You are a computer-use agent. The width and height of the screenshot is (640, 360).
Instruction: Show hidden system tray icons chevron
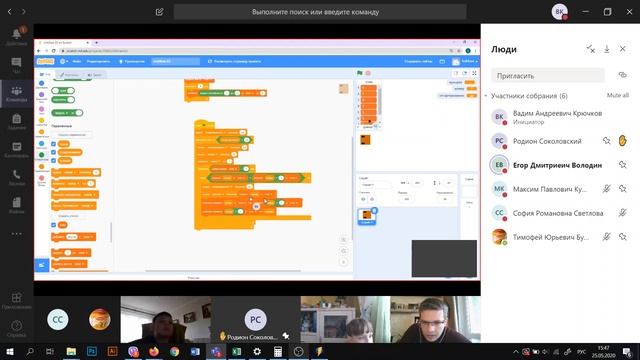(516, 352)
